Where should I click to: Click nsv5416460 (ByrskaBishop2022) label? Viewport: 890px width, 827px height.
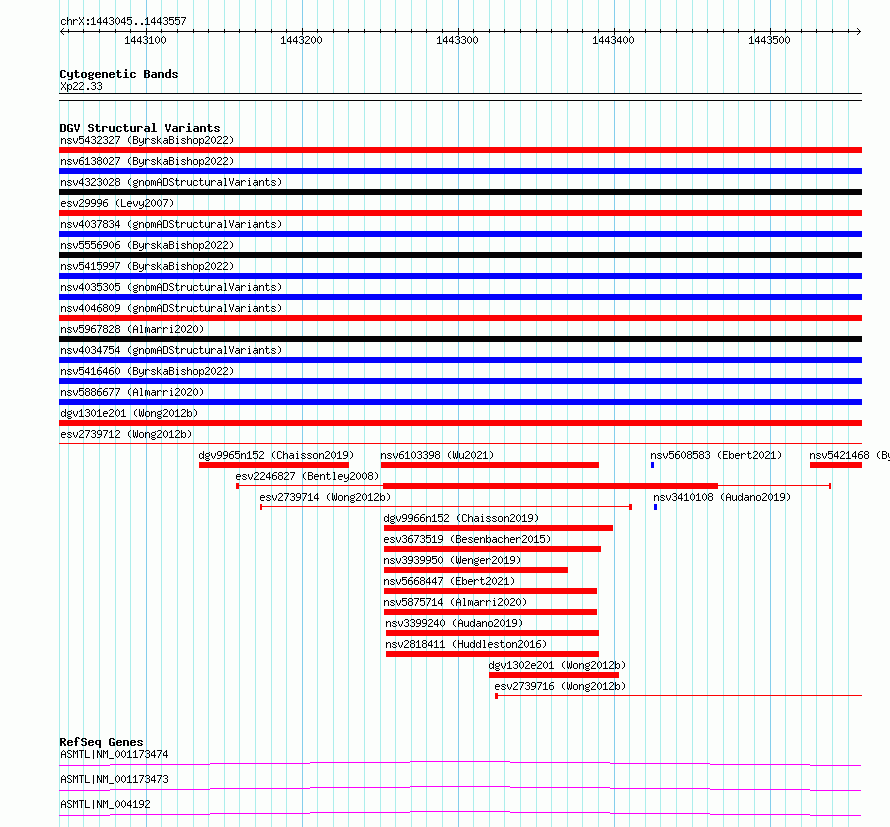coord(147,371)
